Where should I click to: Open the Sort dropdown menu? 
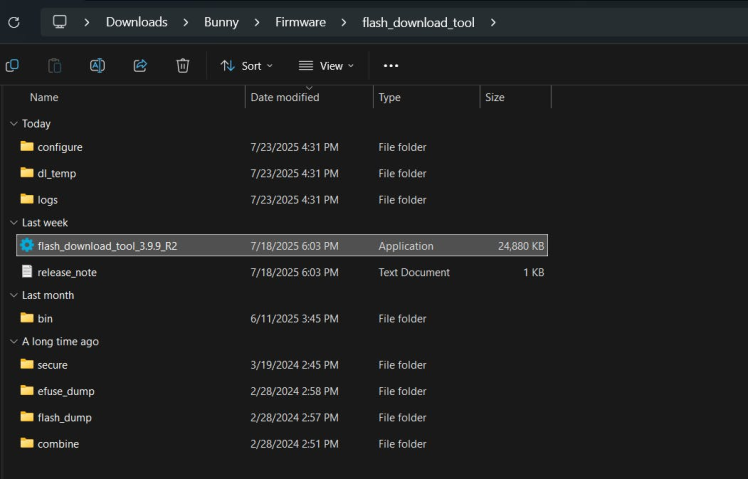click(x=241, y=66)
